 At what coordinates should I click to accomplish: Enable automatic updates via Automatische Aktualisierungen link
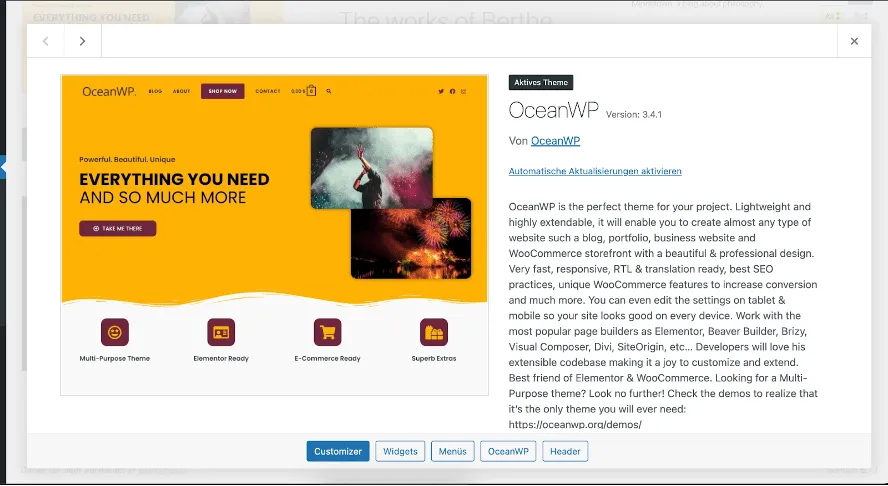click(595, 171)
